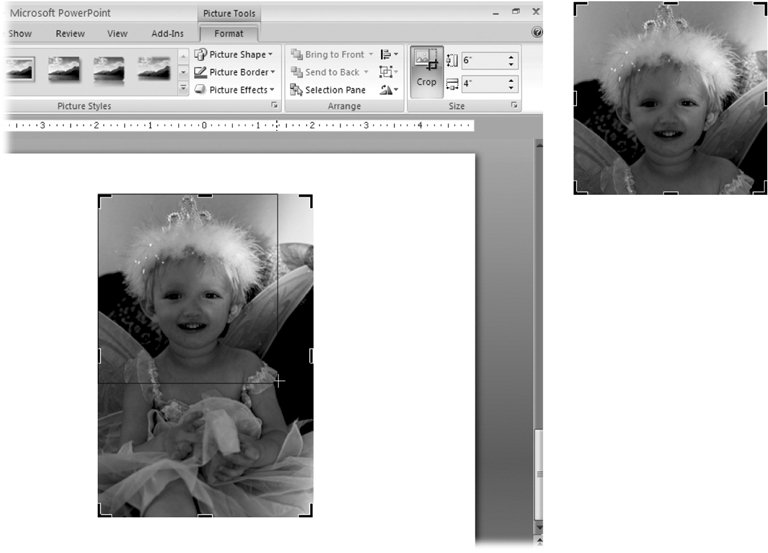Expand Picture Effects menu
The image size is (768, 553).
click(234, 90)
